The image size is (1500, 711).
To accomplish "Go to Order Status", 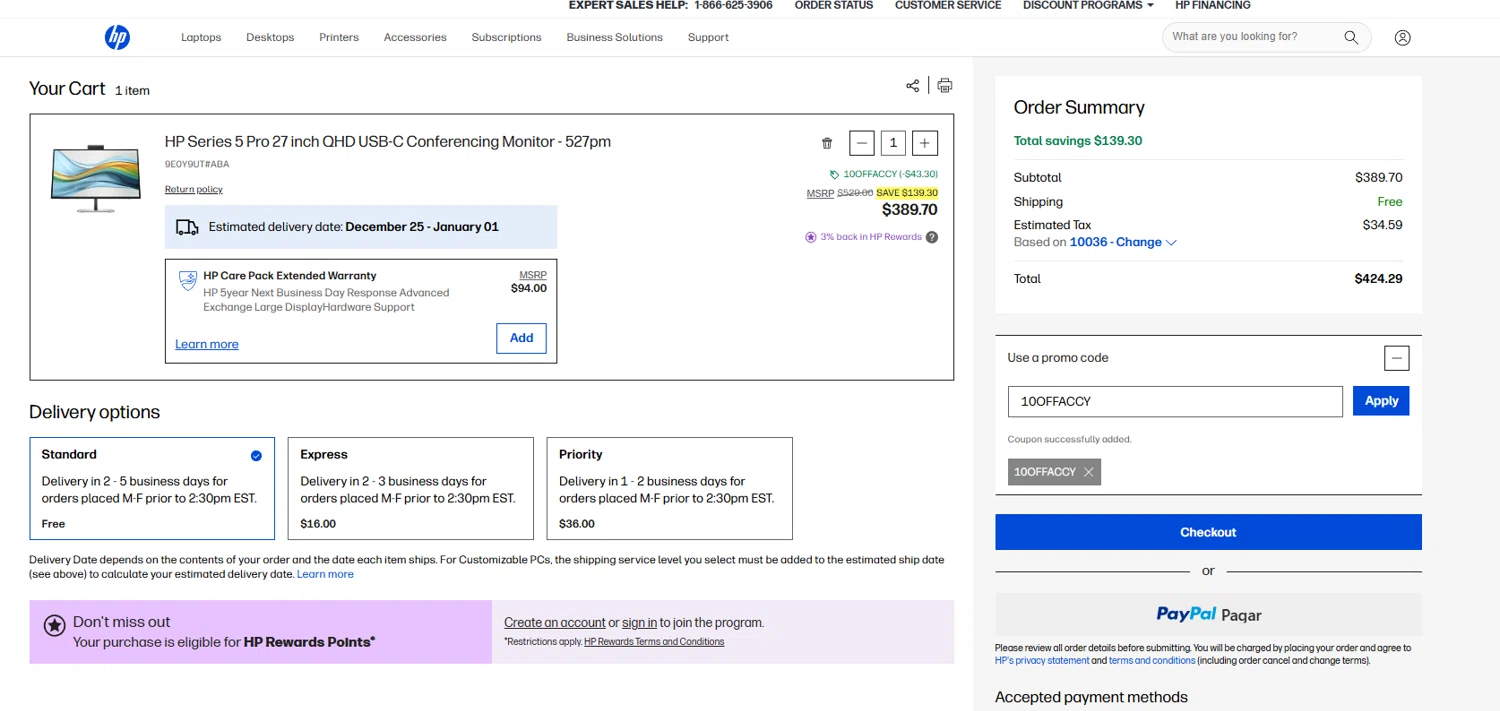I will coord(834,5).
